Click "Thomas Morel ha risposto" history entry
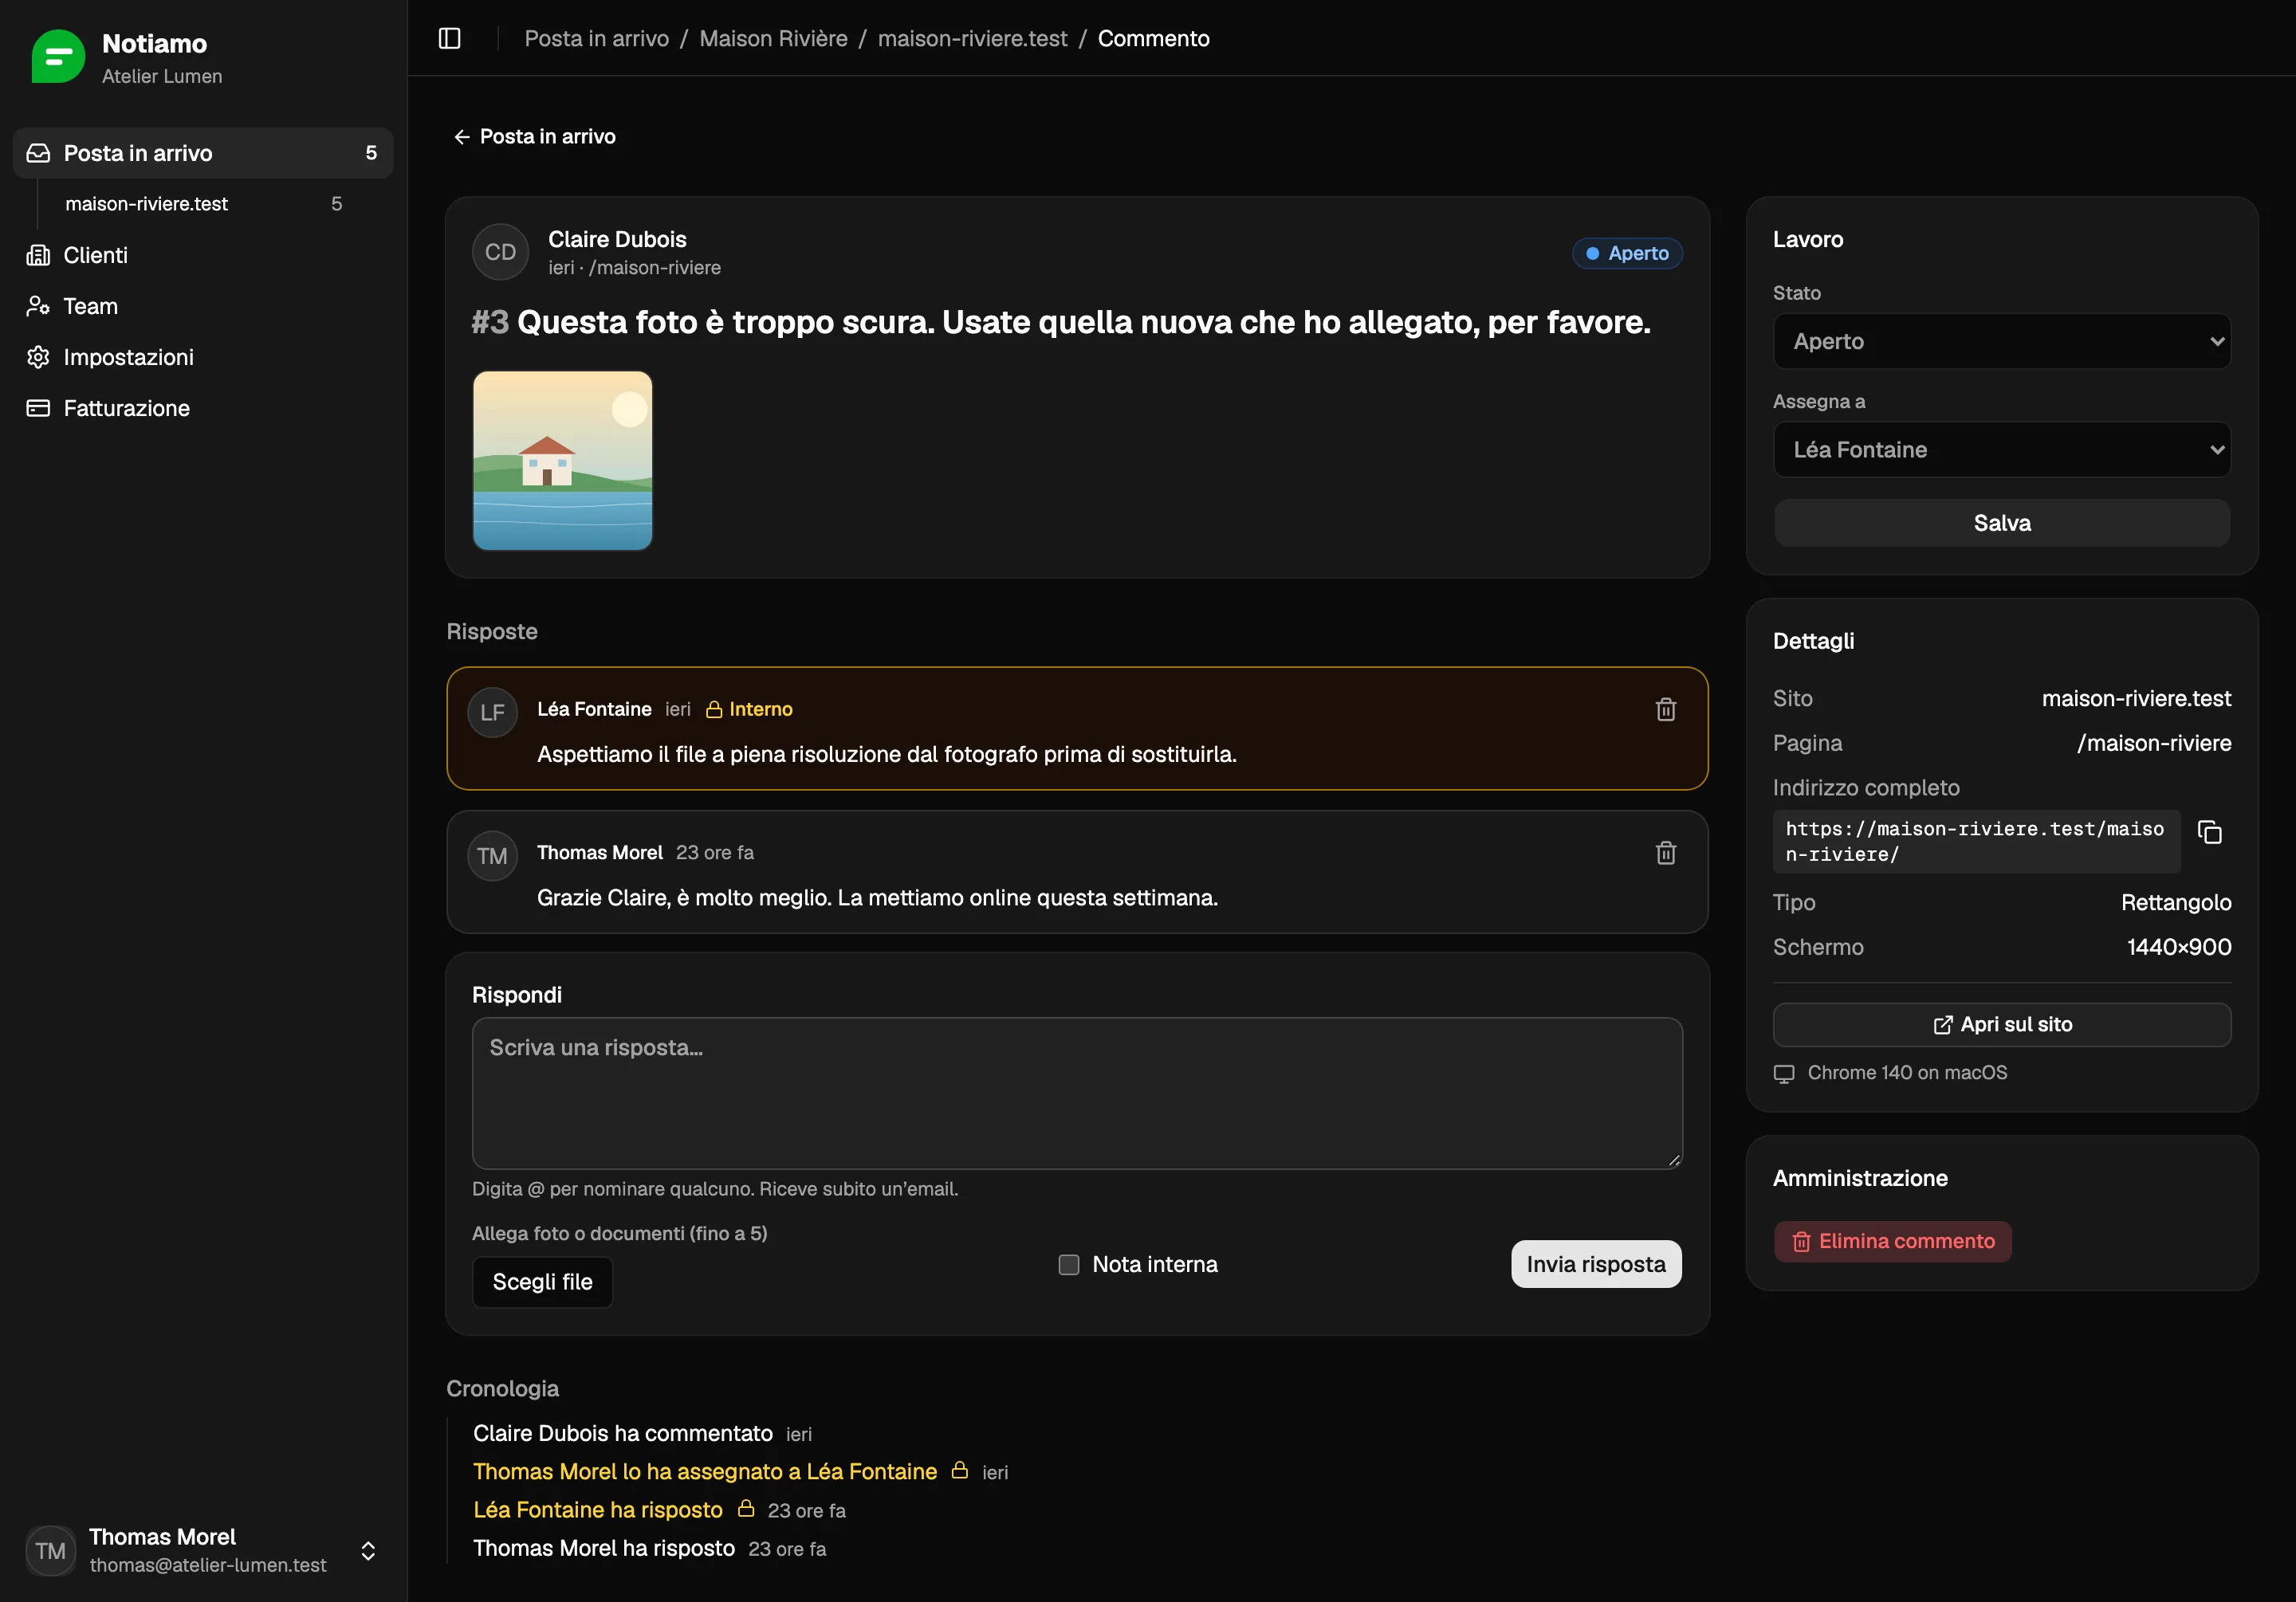The width and height of the screenshot is (2296, 1602). [x=604, y=1548]
